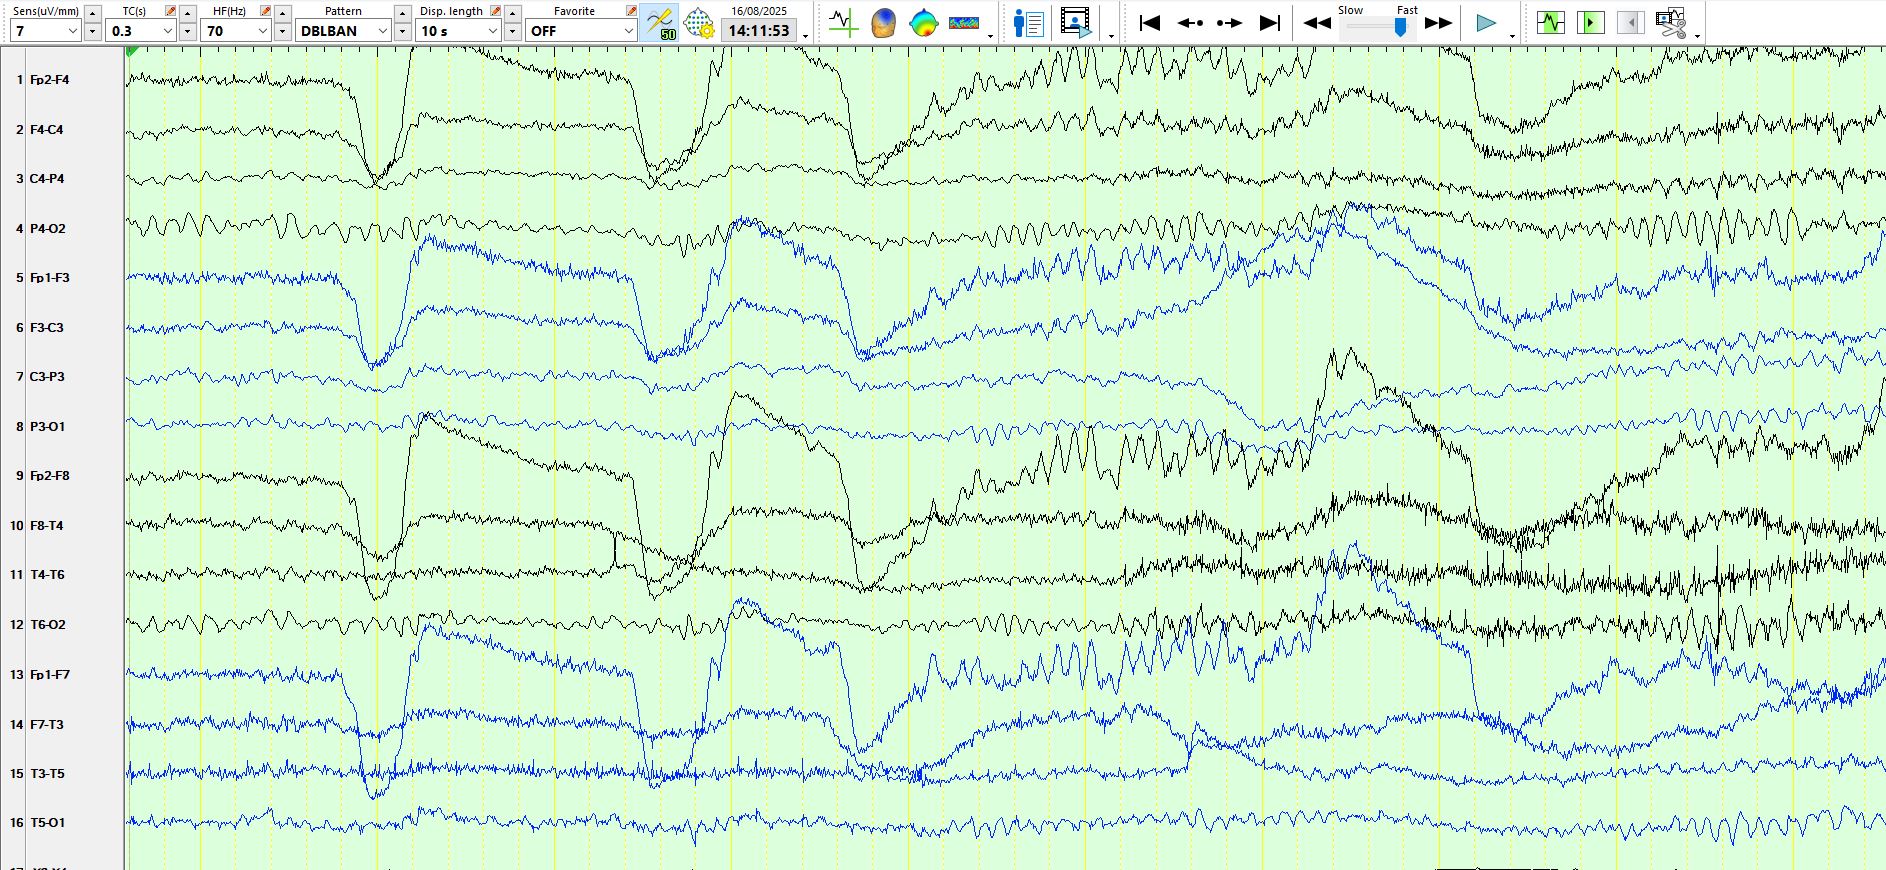Open the Disp. length dropdown showing 10 s
The image size is (1886, 870).
click(458, 31)
